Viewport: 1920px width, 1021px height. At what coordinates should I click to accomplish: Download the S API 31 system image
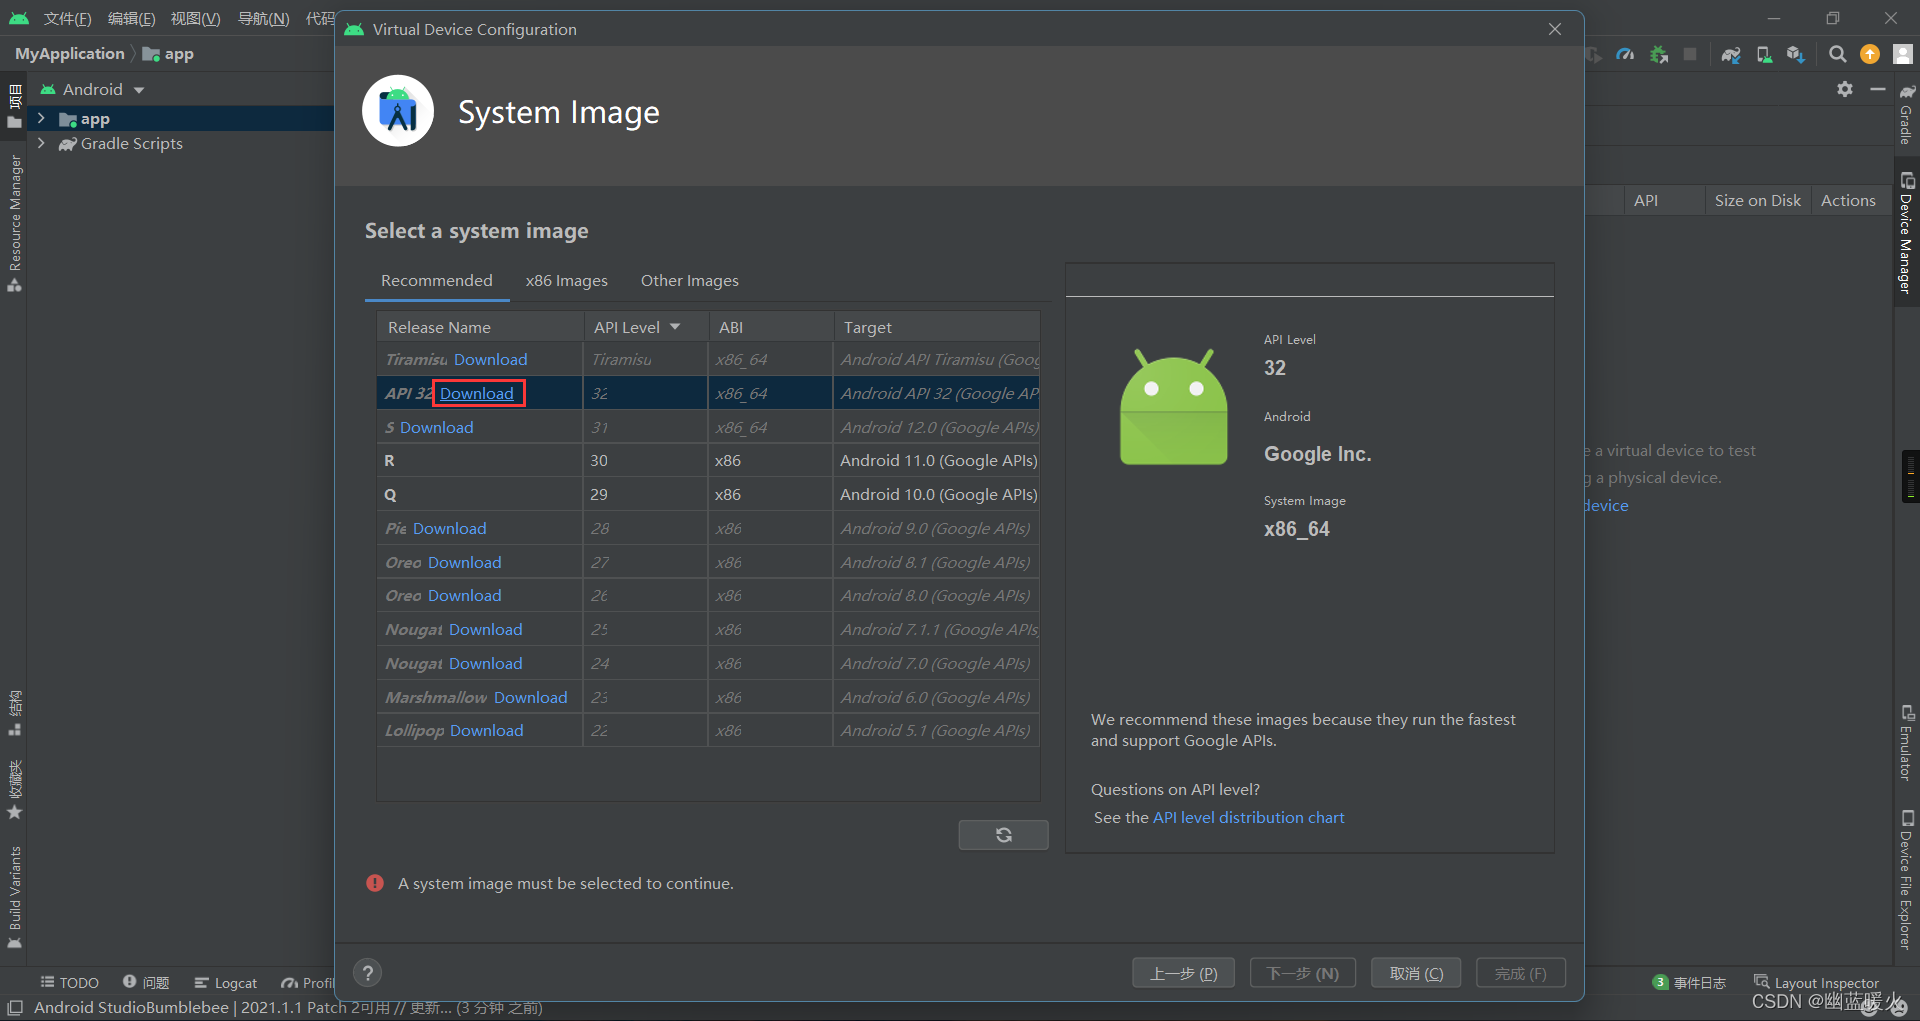pyautogui.click(x=437, y=428)
